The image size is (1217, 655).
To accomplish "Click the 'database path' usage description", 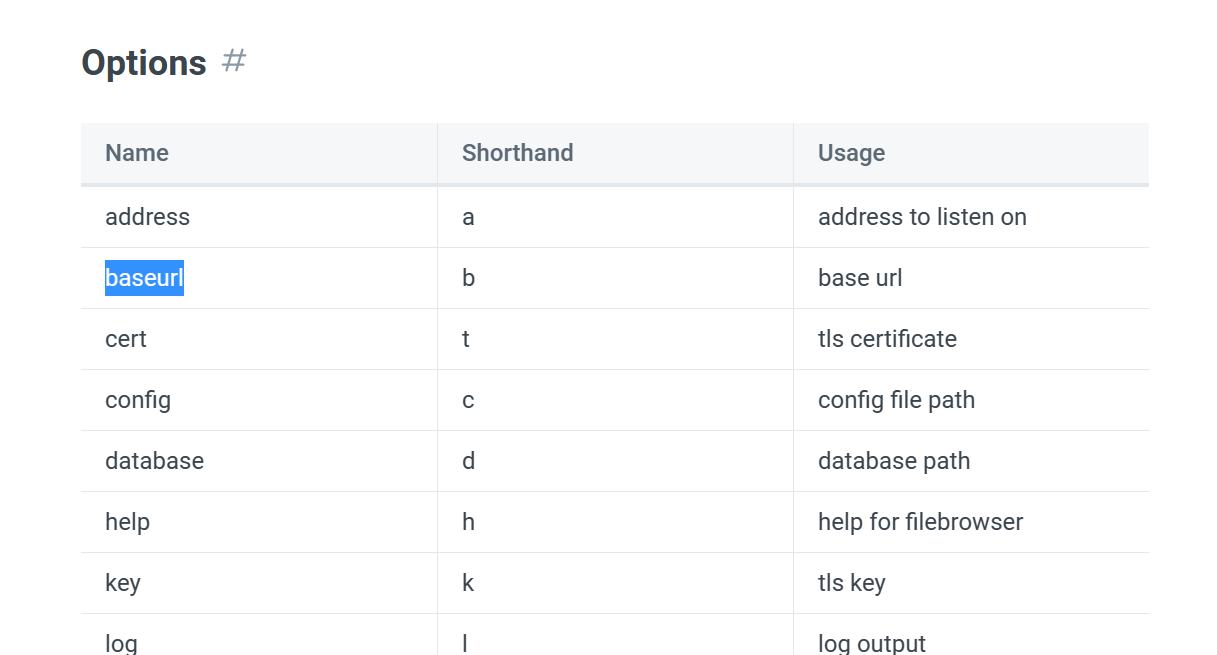I will click(x=894, y=461).
